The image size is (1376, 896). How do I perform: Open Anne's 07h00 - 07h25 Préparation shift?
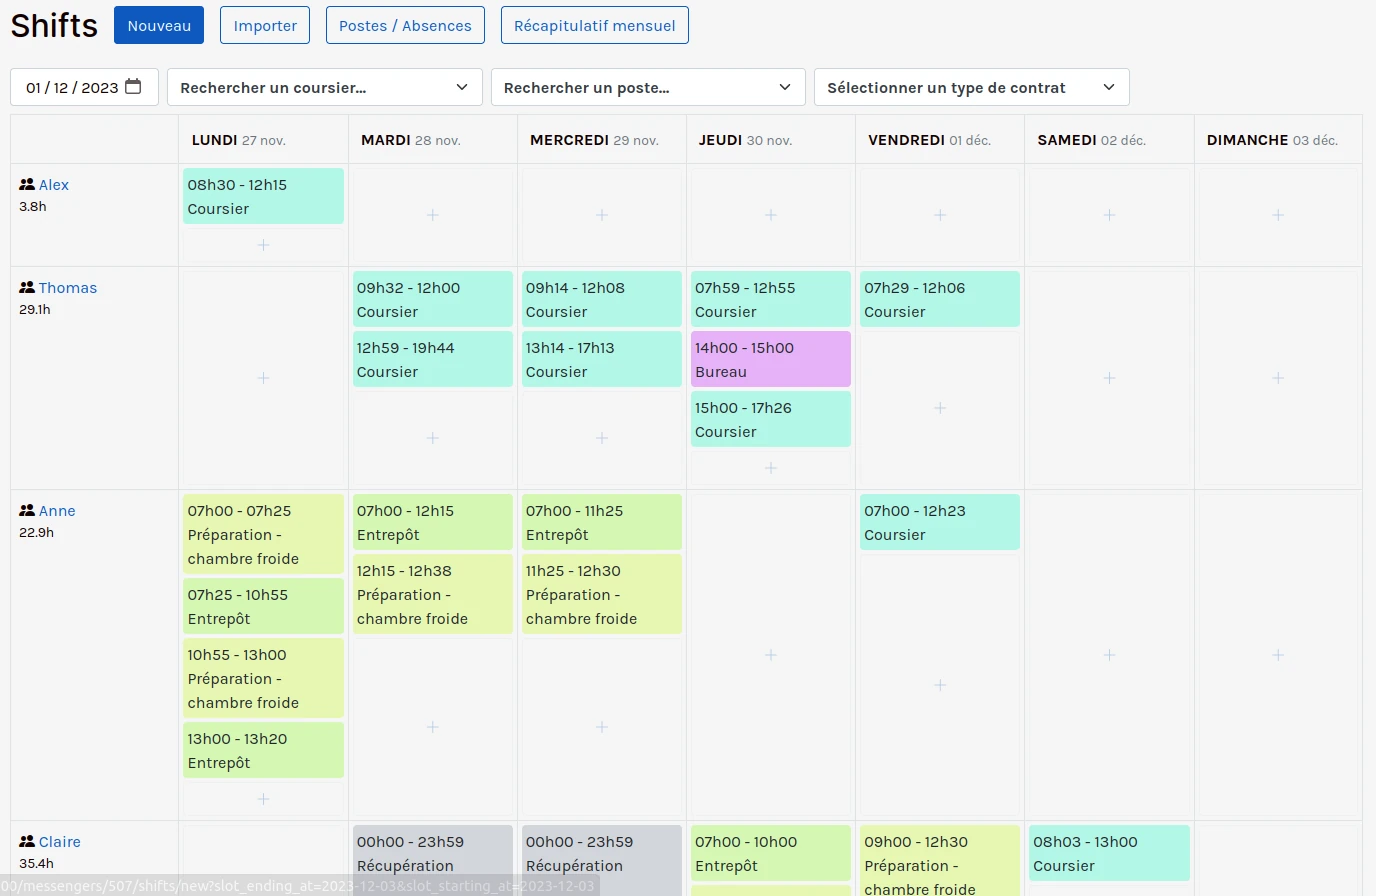click(x=263, y=534)
